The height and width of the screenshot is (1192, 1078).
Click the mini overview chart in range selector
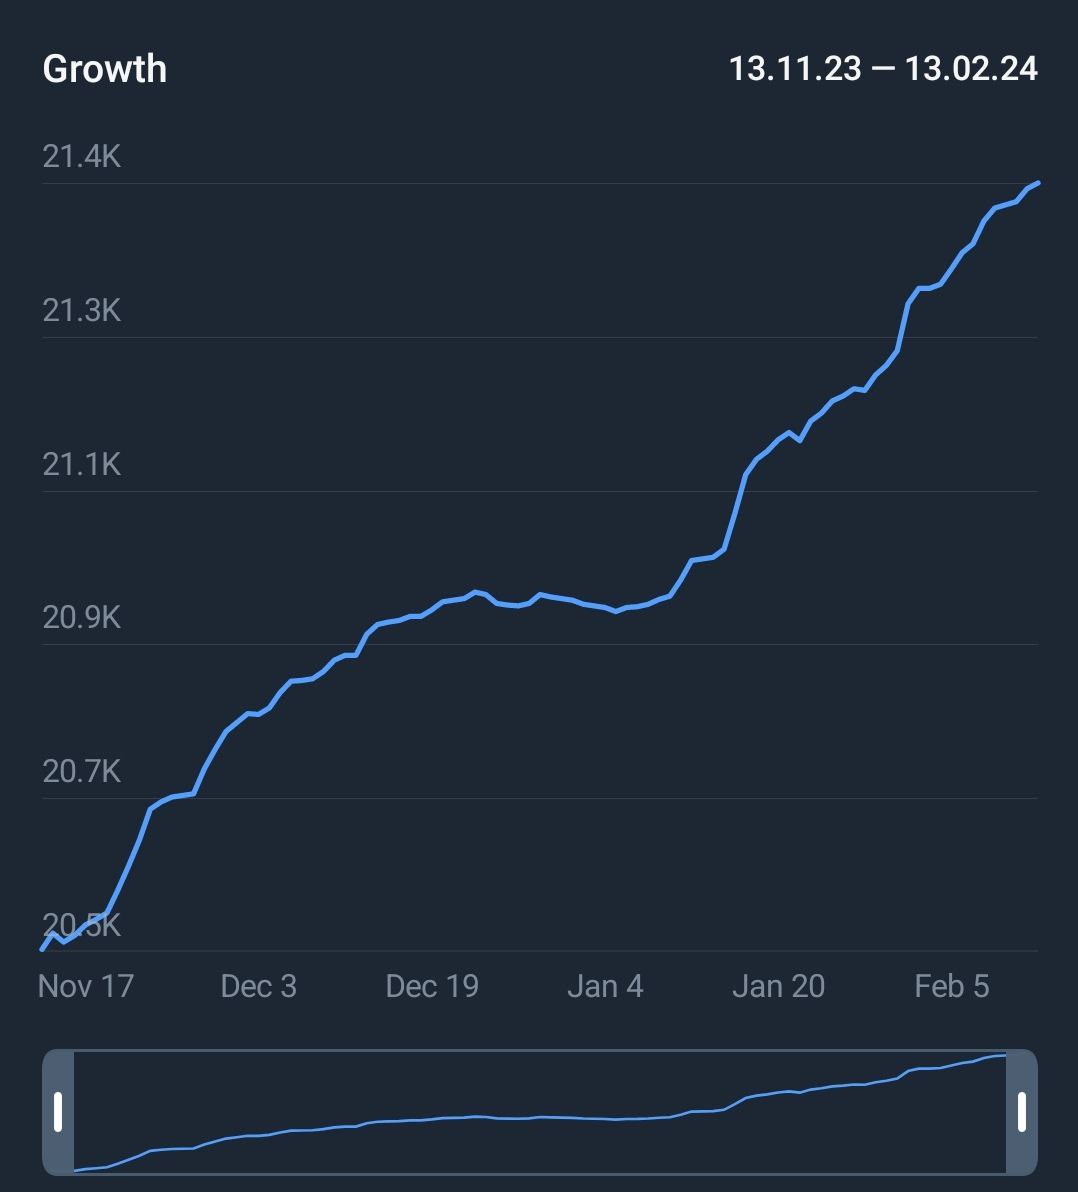540,1112
